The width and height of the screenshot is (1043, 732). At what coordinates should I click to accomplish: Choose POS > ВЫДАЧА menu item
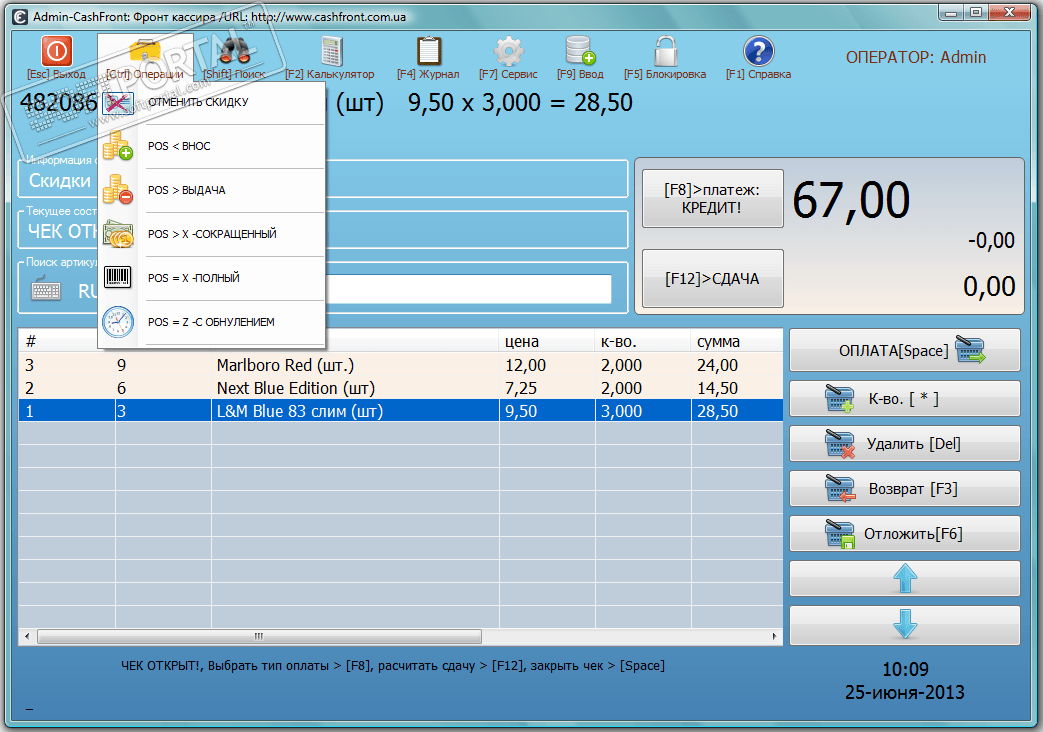[212, 190]
